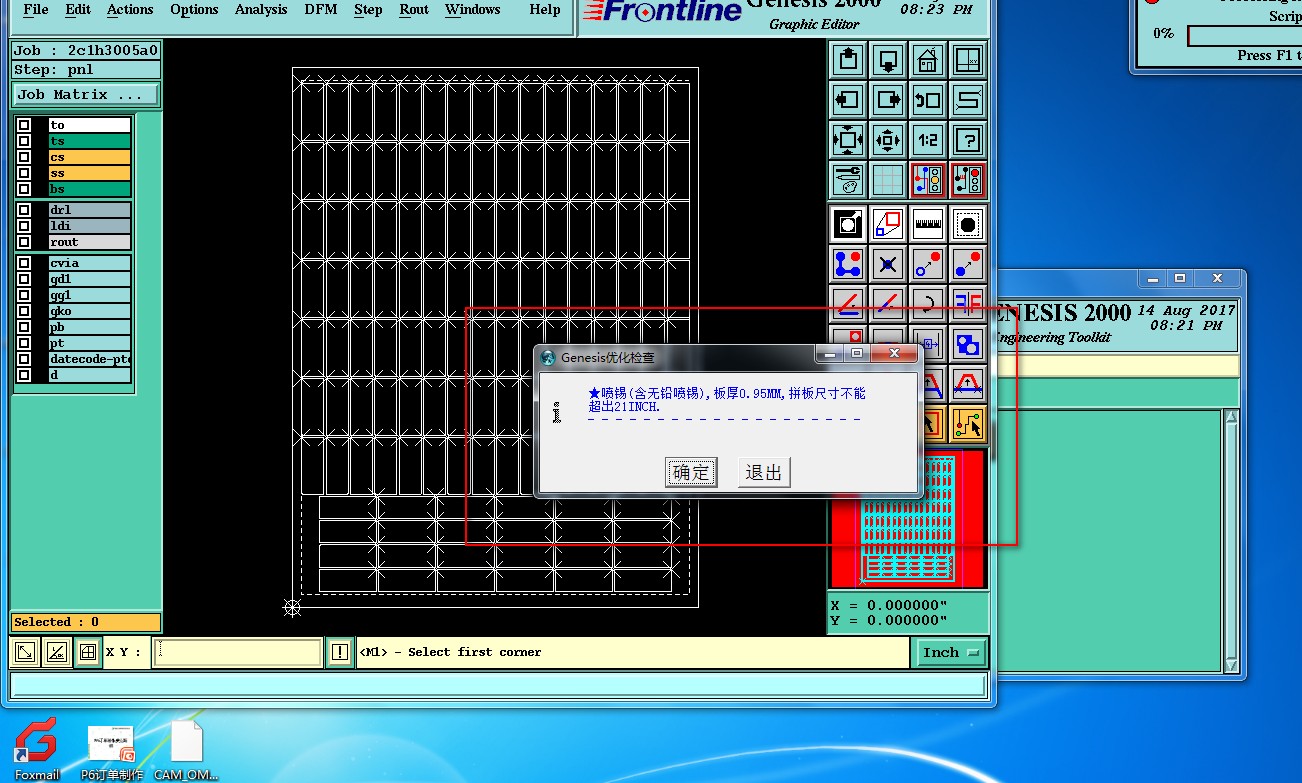Click the red and blue rectangle area tool

(888, 224)
